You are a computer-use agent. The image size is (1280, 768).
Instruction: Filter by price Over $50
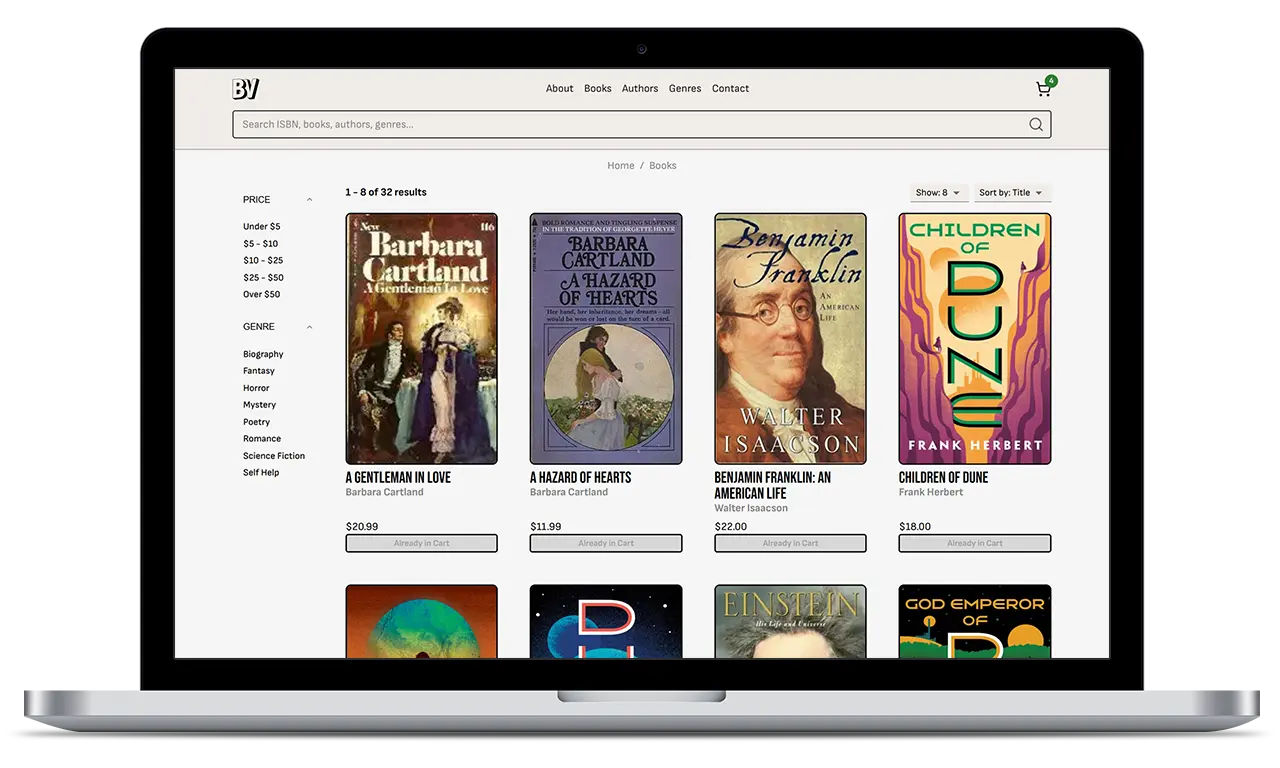262,295
